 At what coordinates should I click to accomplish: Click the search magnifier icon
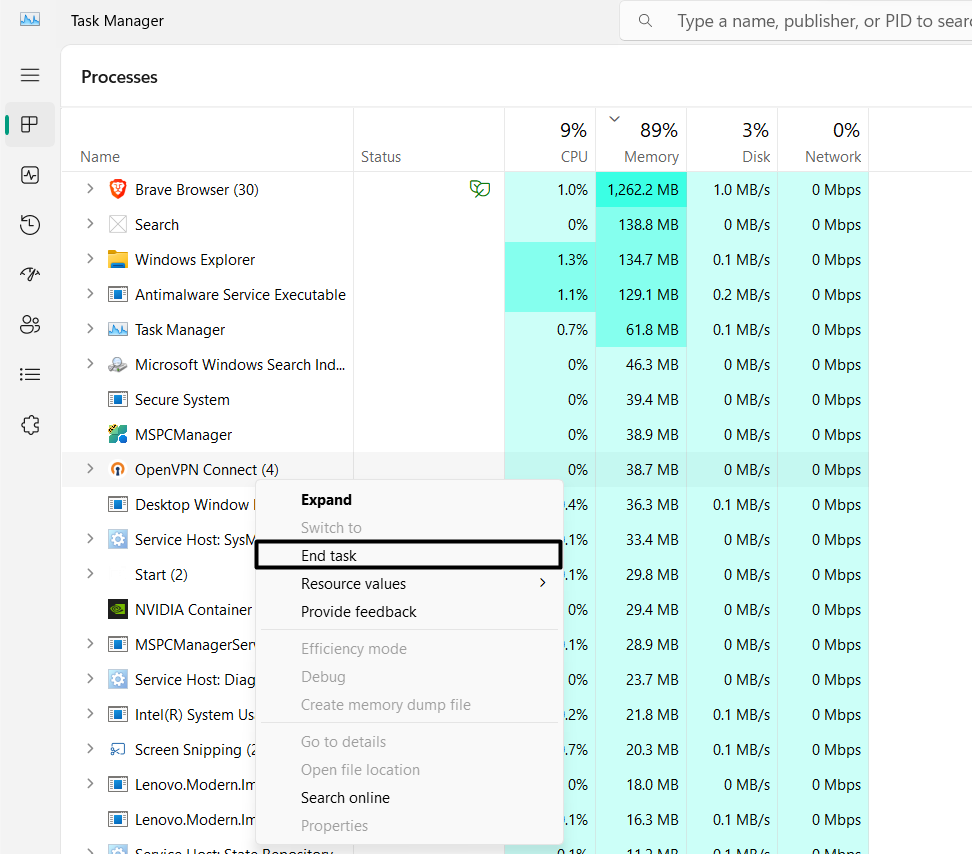click(x=645, y=20)
